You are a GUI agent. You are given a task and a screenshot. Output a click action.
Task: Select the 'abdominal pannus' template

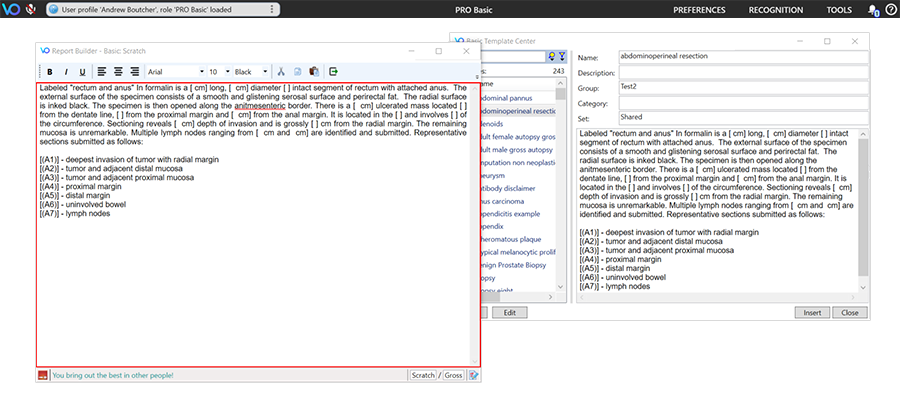[x=518, y=98]
